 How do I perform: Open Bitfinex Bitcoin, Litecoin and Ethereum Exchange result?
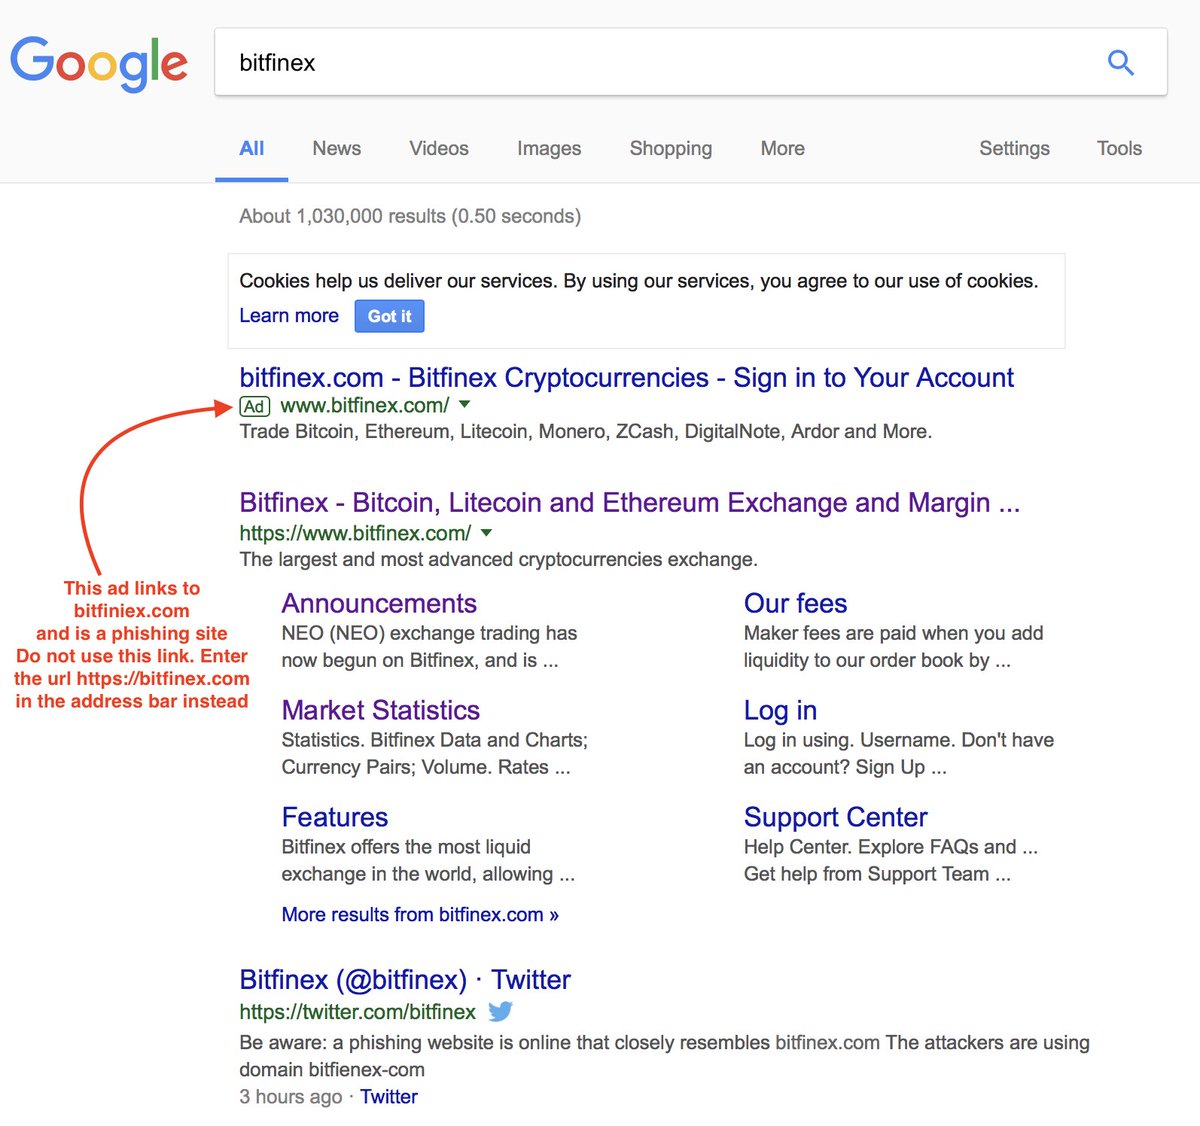[629, 502]
